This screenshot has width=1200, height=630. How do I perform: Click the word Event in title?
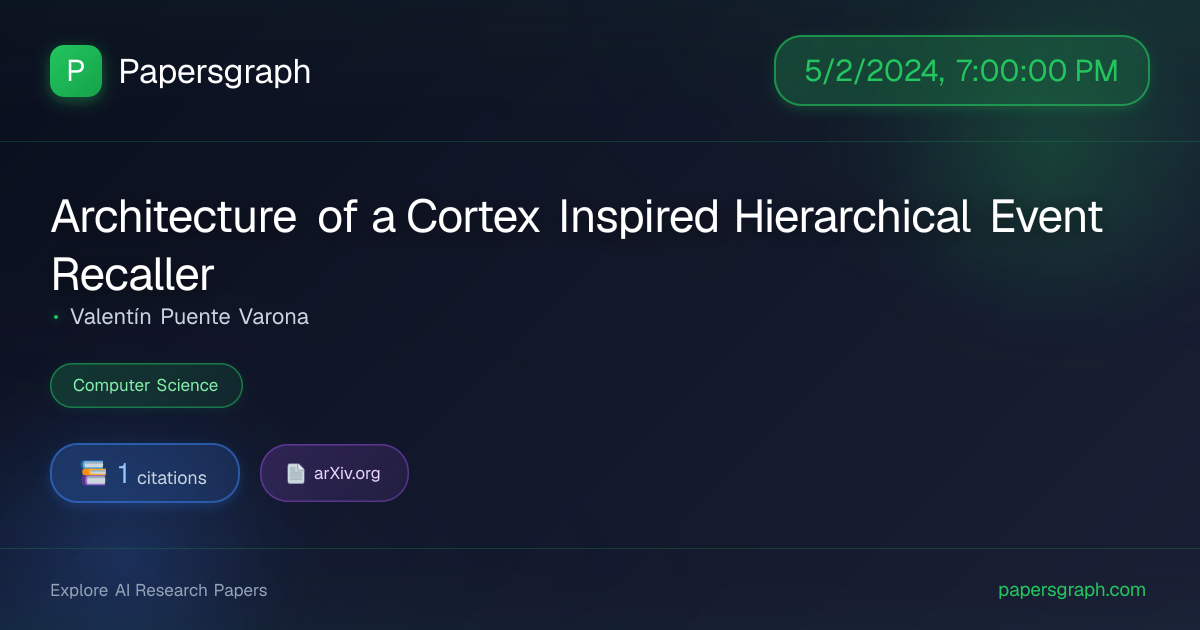coord(1047,216)
